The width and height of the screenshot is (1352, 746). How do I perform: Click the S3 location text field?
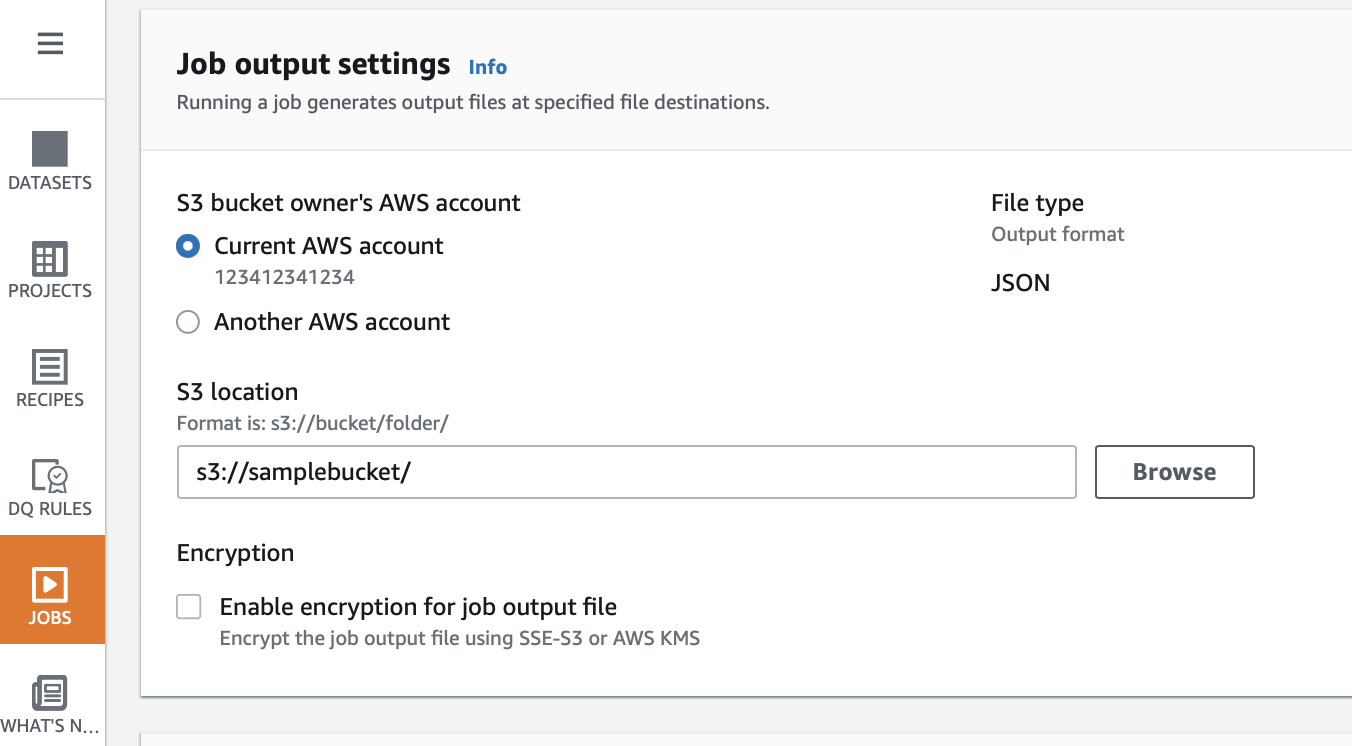[x=626, y=472]
